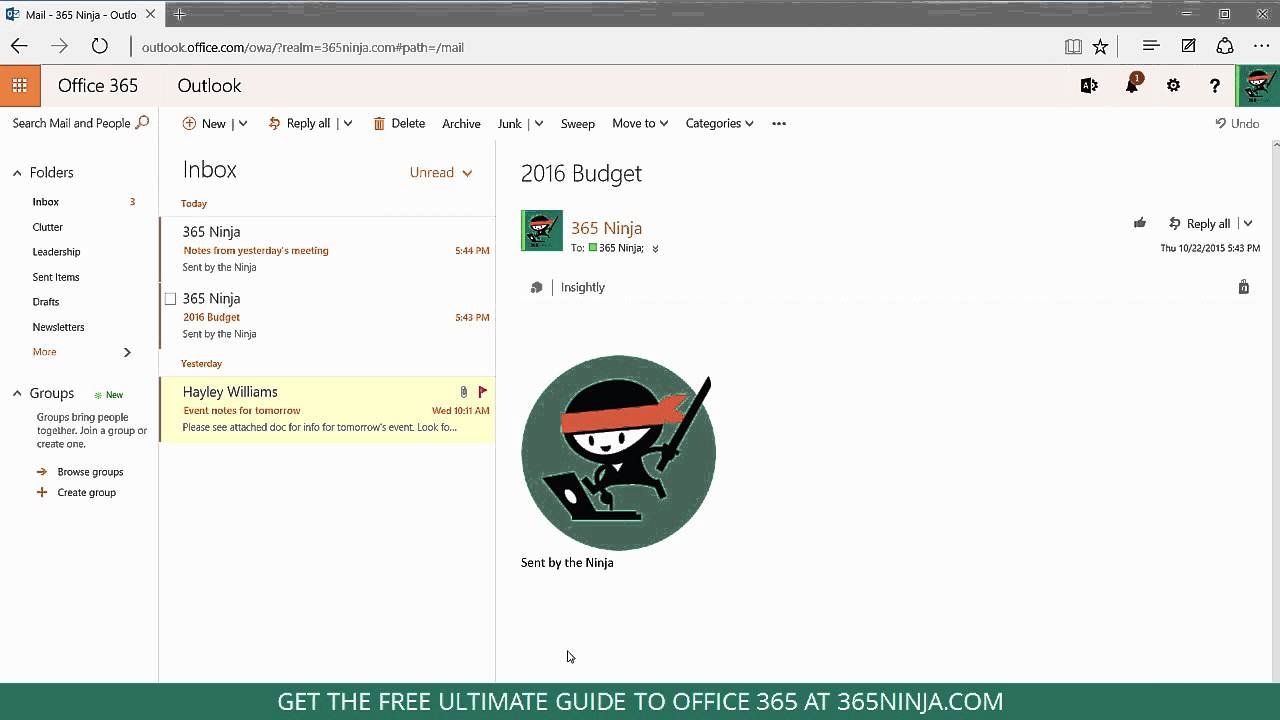Tick the checkbox on the 2016 Budget message
The width and height of the screenshot is (1280, 720).
(170, 299)
